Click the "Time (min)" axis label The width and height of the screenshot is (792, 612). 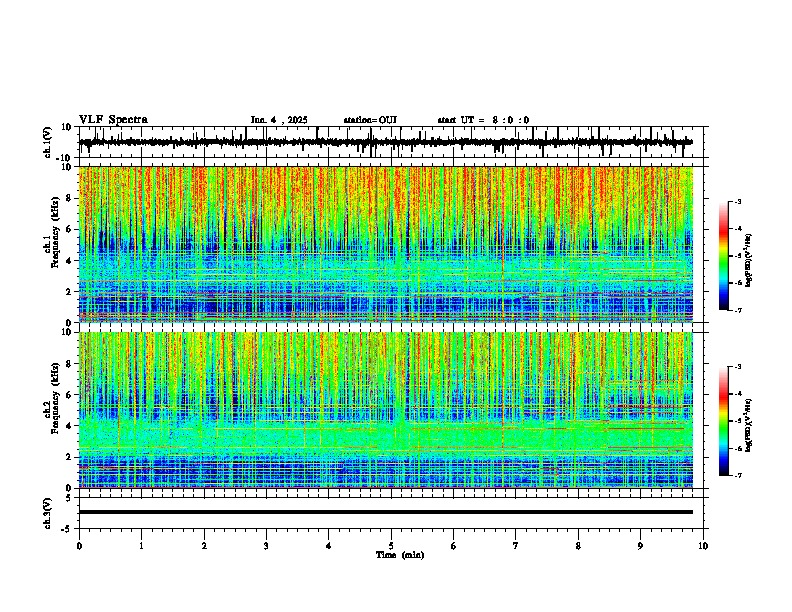coord(400,555)
